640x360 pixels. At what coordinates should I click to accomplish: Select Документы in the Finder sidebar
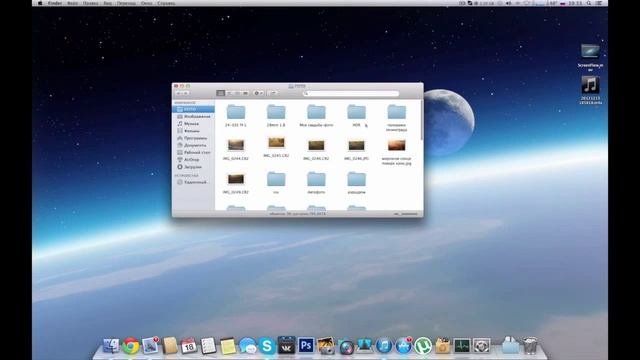pos(193,145)
